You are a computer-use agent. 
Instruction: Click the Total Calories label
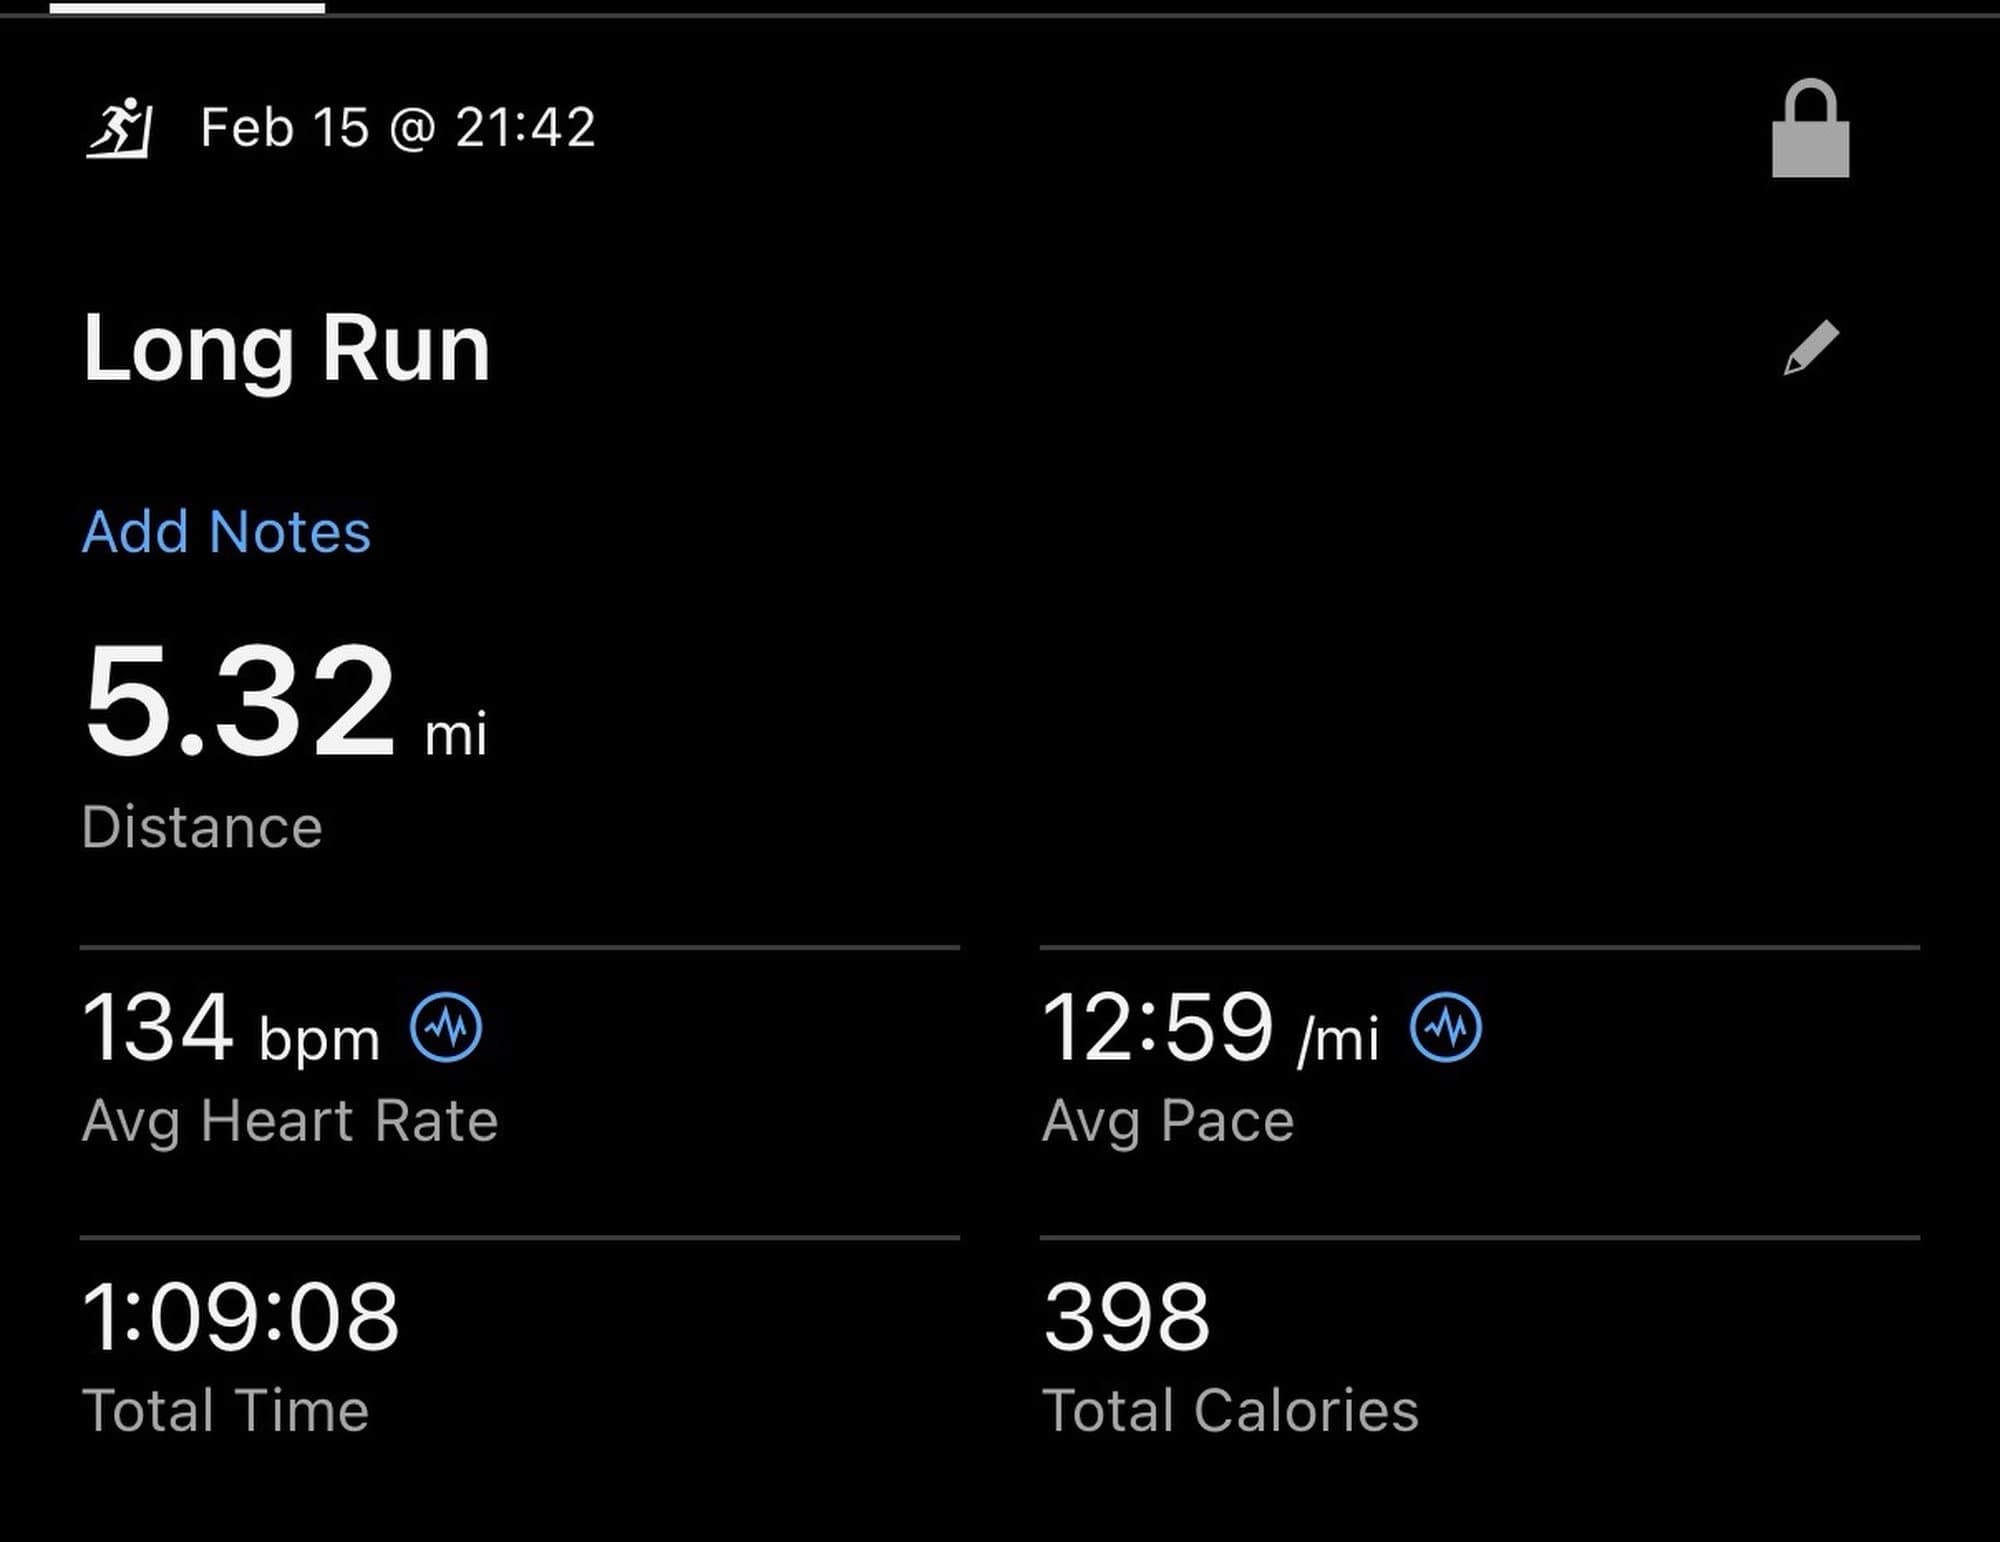[1230, 1411]
